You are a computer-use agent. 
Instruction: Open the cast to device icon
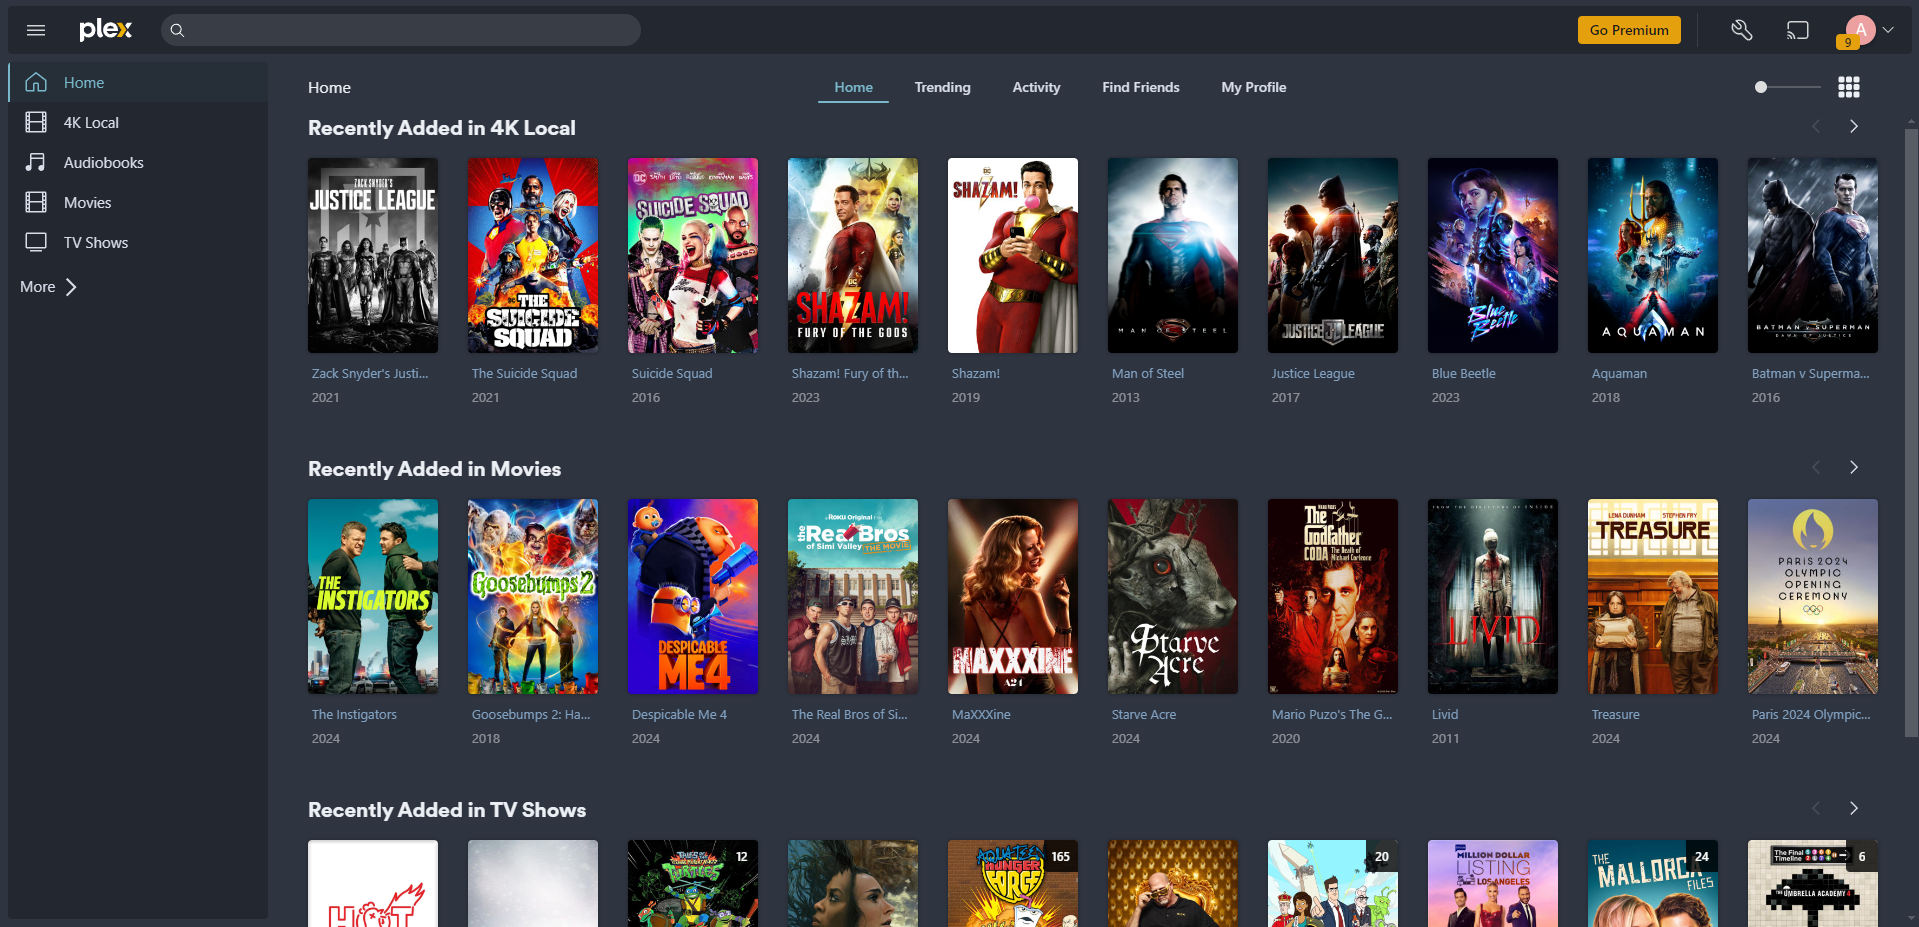click(1798, 30)
